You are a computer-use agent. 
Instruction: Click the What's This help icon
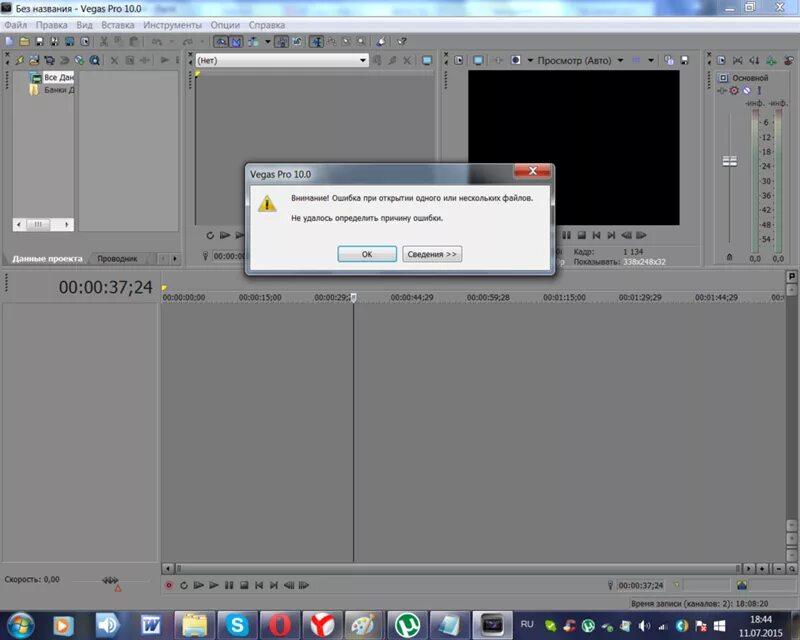(x=402, y=42)
